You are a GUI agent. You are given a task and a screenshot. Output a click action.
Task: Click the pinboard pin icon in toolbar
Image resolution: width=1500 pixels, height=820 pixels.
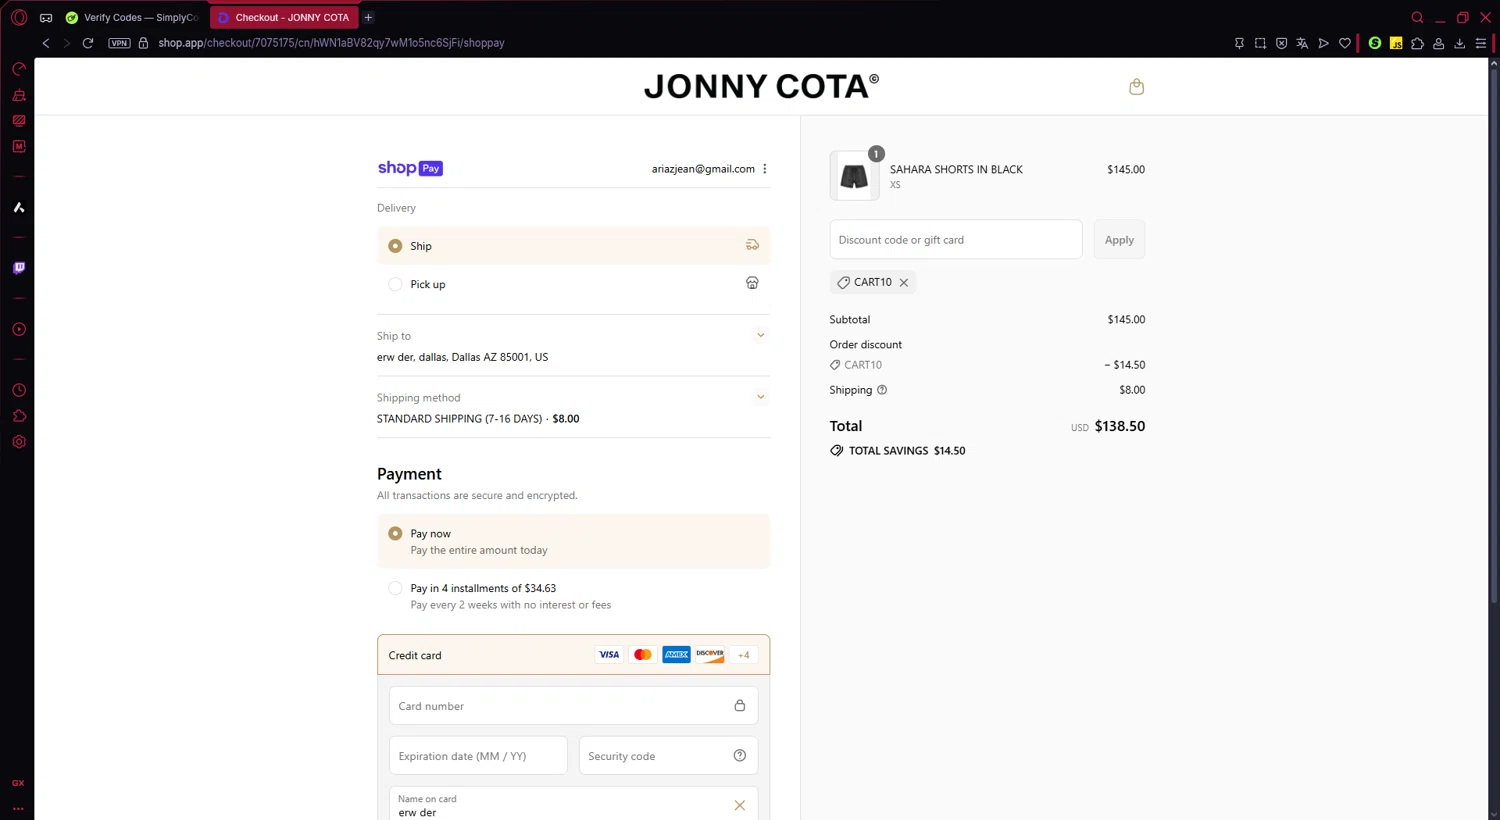click(1239, 43)
